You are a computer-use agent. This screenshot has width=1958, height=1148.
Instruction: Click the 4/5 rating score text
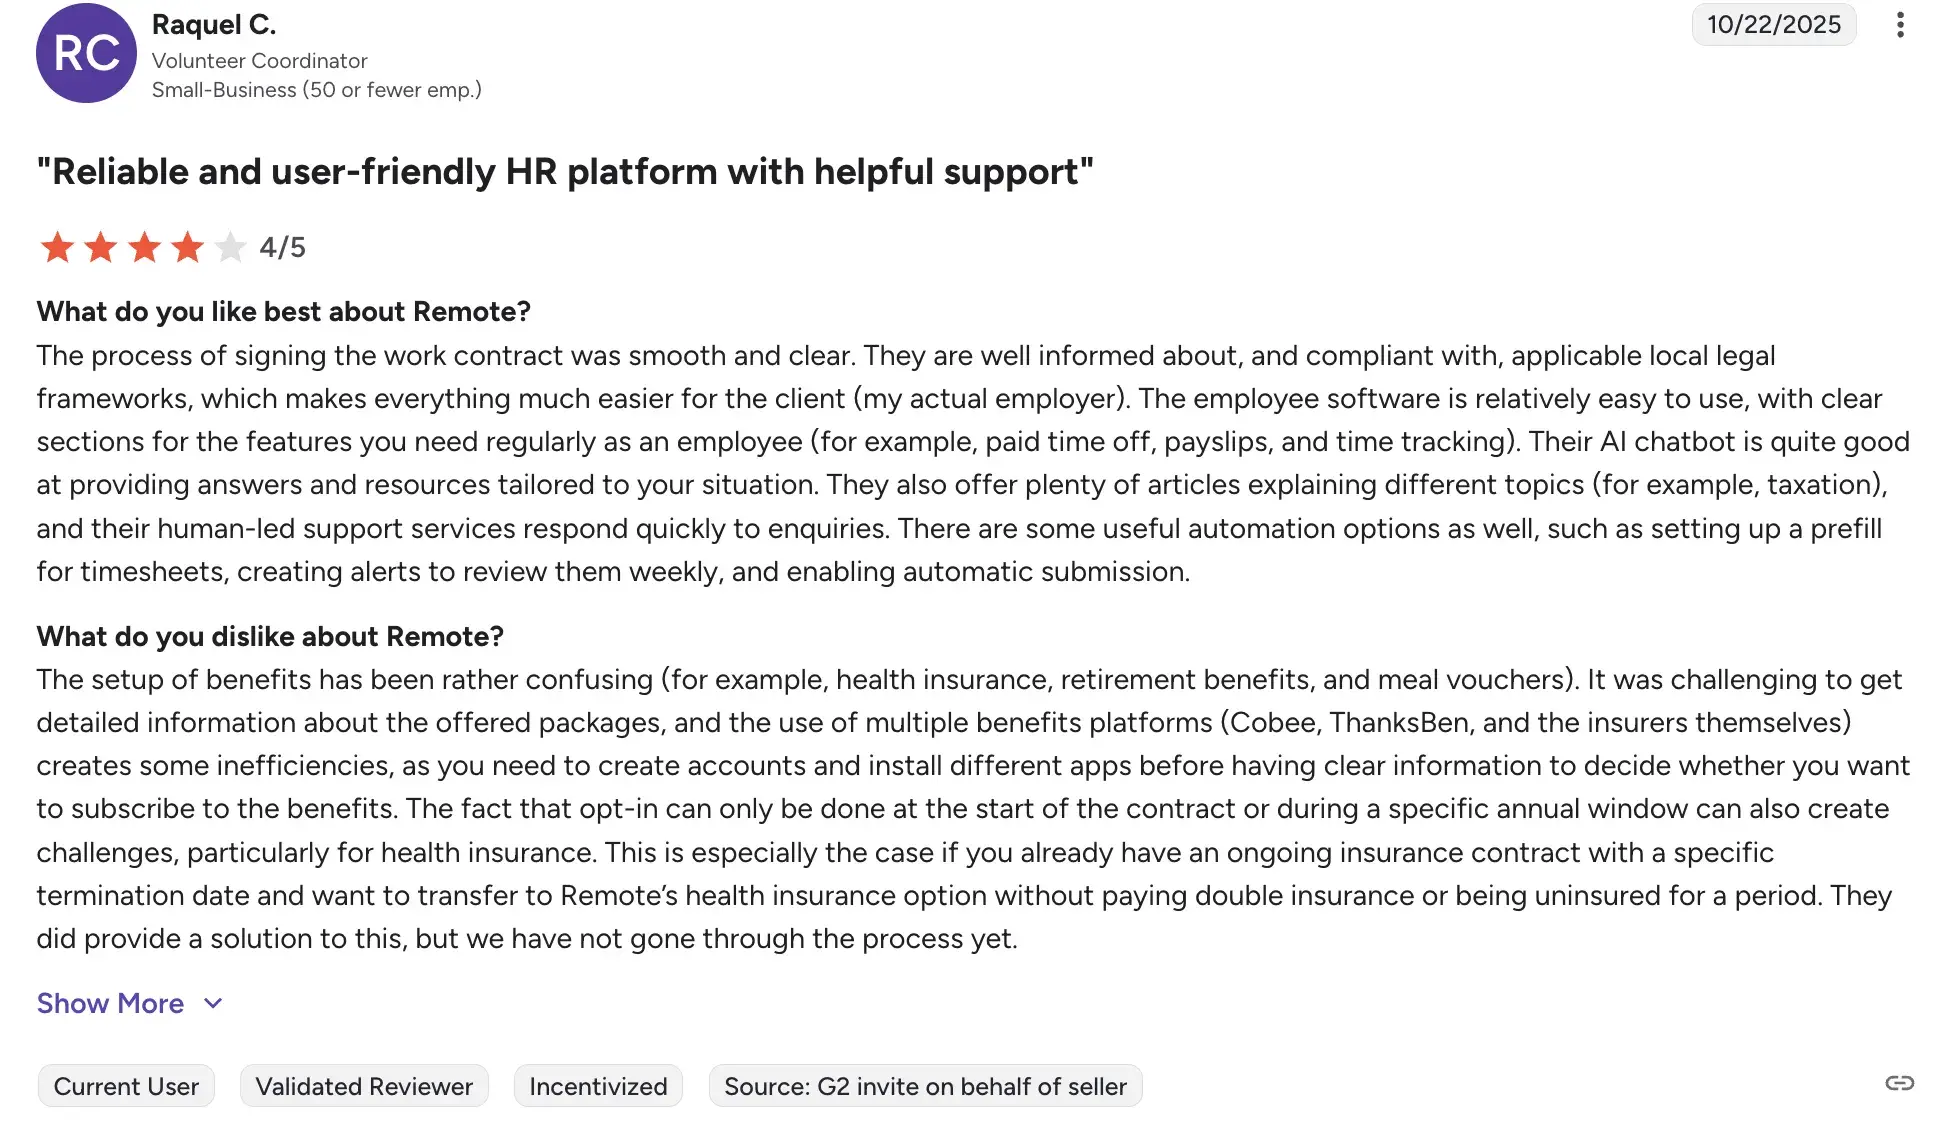click(x=282, y=247)
